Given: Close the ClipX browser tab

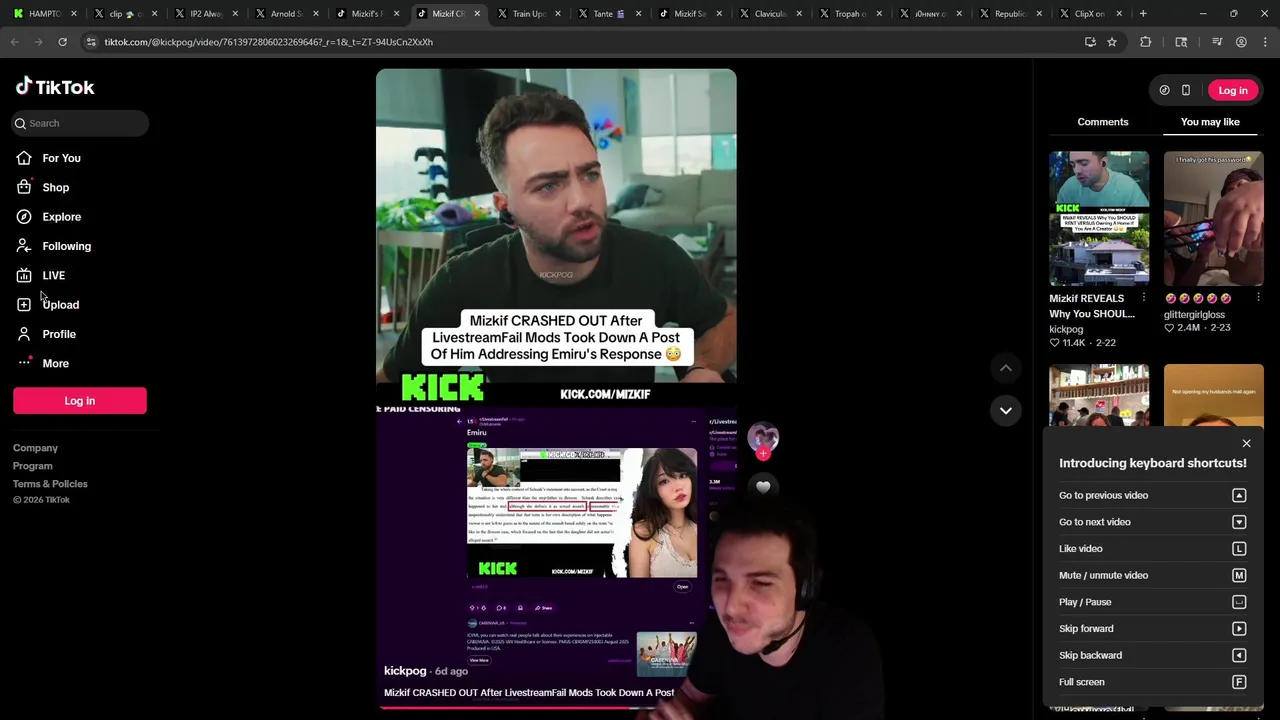Looking at the screenshot, I should 1119,14.
